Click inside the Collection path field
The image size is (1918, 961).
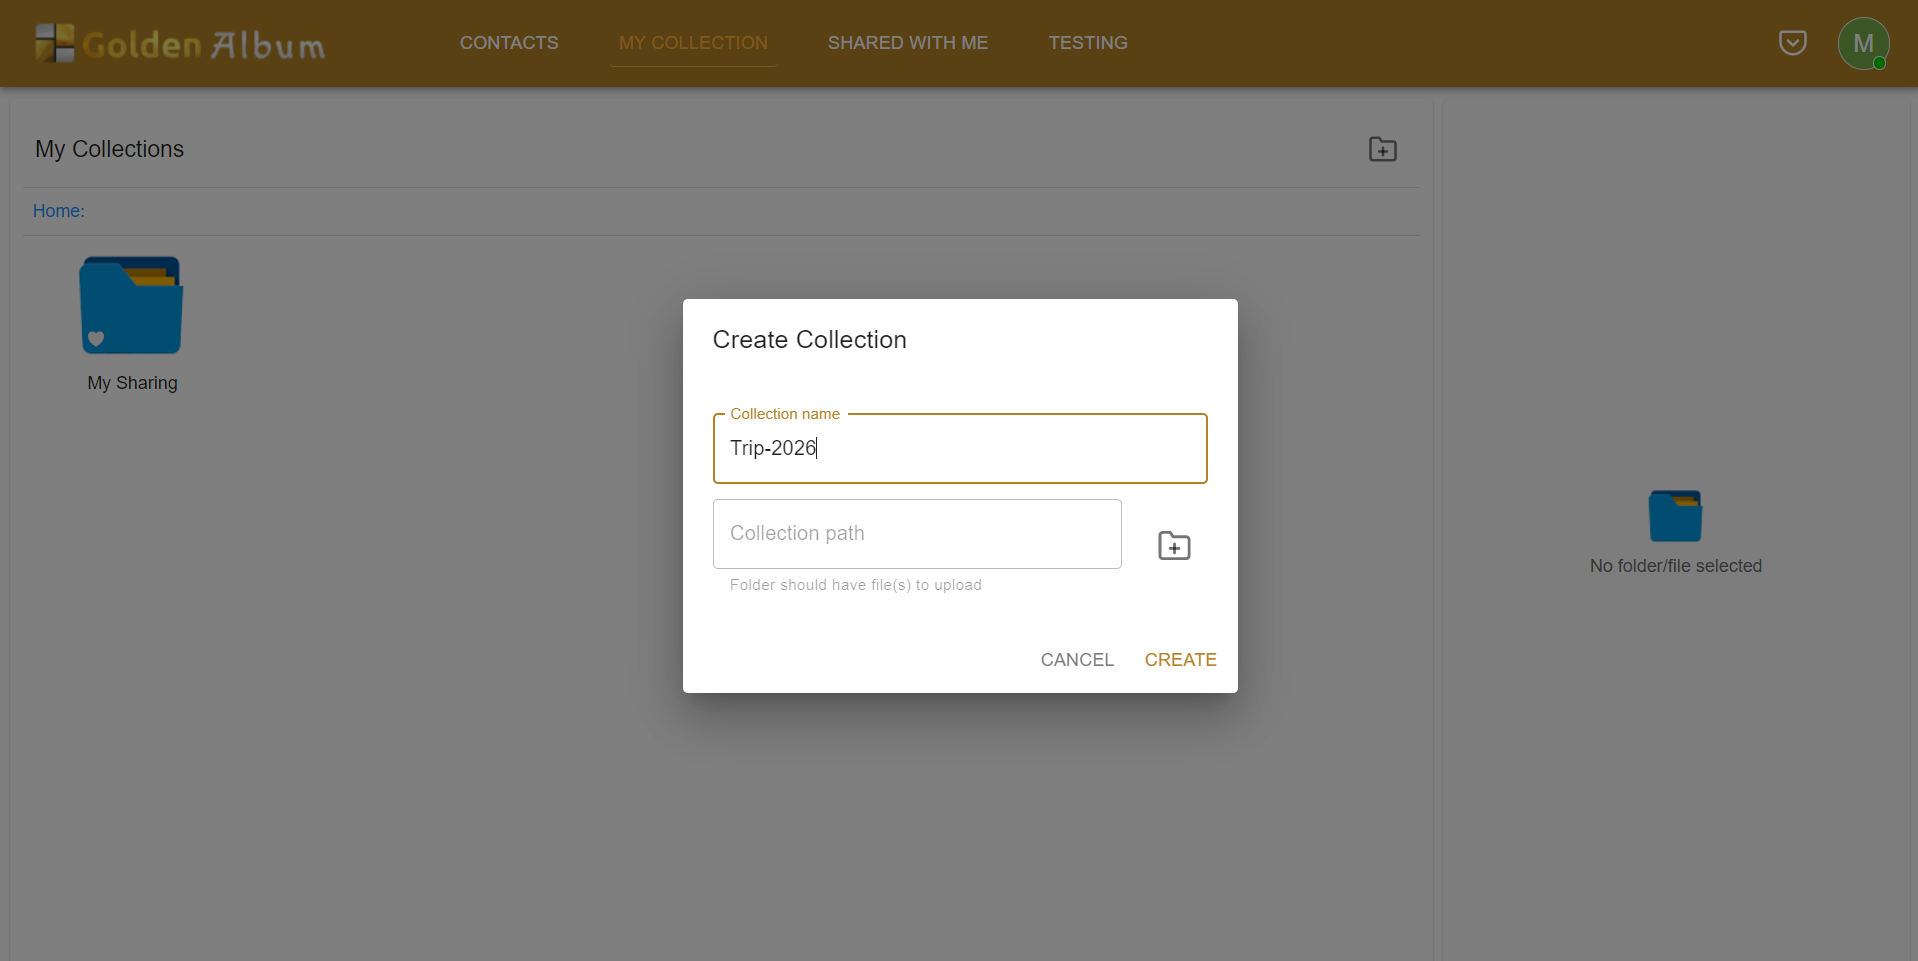click(x=916, y=533)
